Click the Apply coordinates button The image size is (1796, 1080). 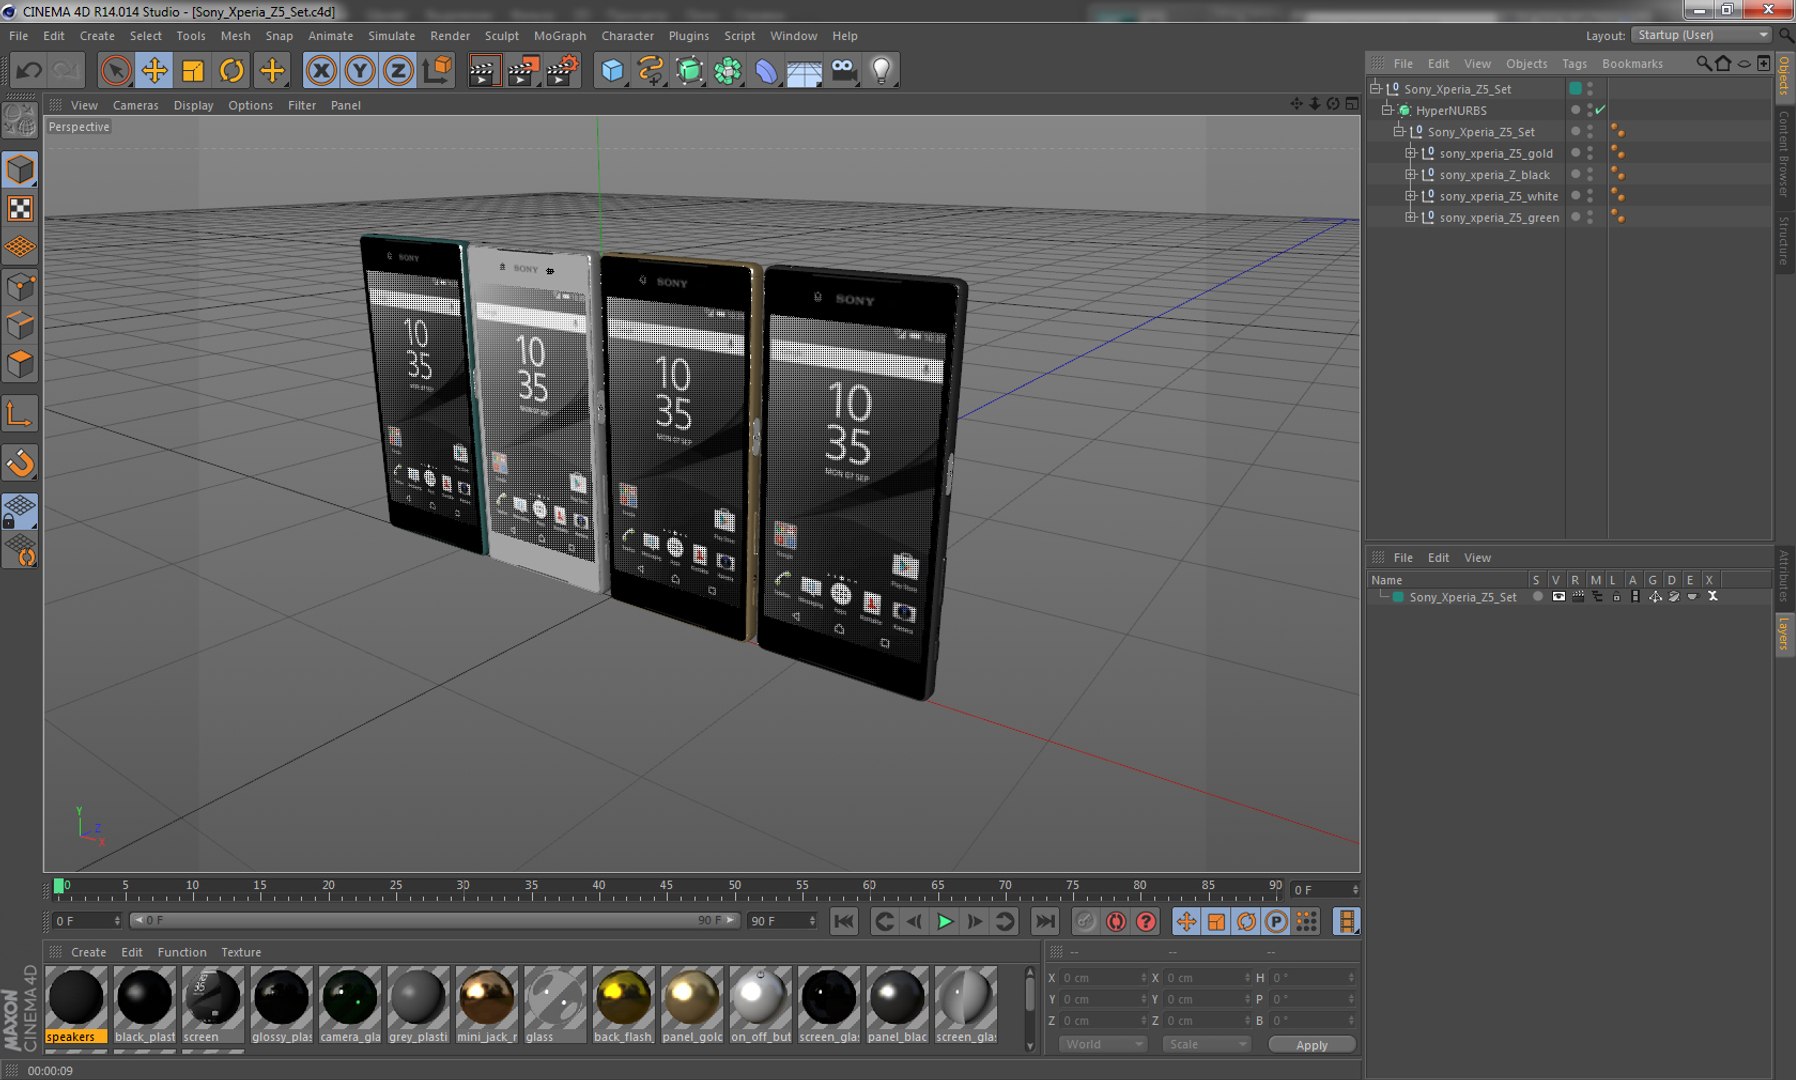(x=1311, y=1044)
